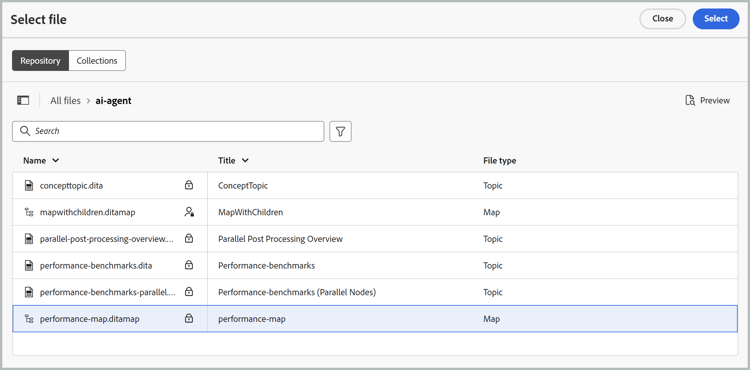
Task: Click lock icon on concepttopic.dita row
Action: tap(189, 185)
